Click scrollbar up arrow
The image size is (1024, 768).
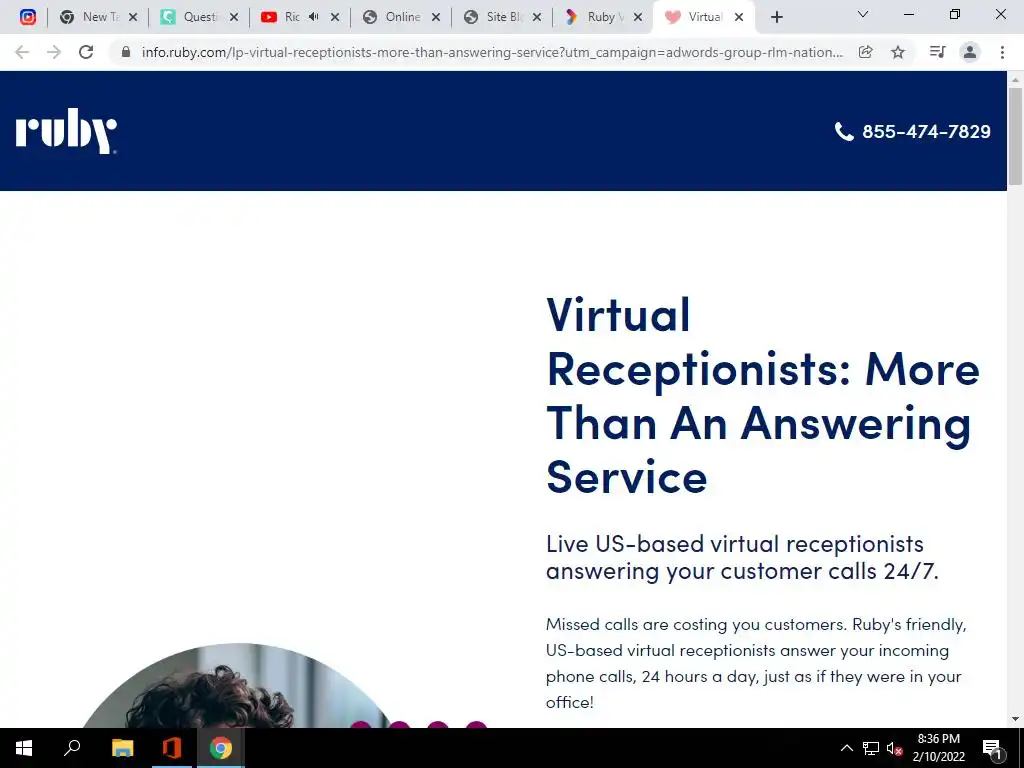[1015, 79]
